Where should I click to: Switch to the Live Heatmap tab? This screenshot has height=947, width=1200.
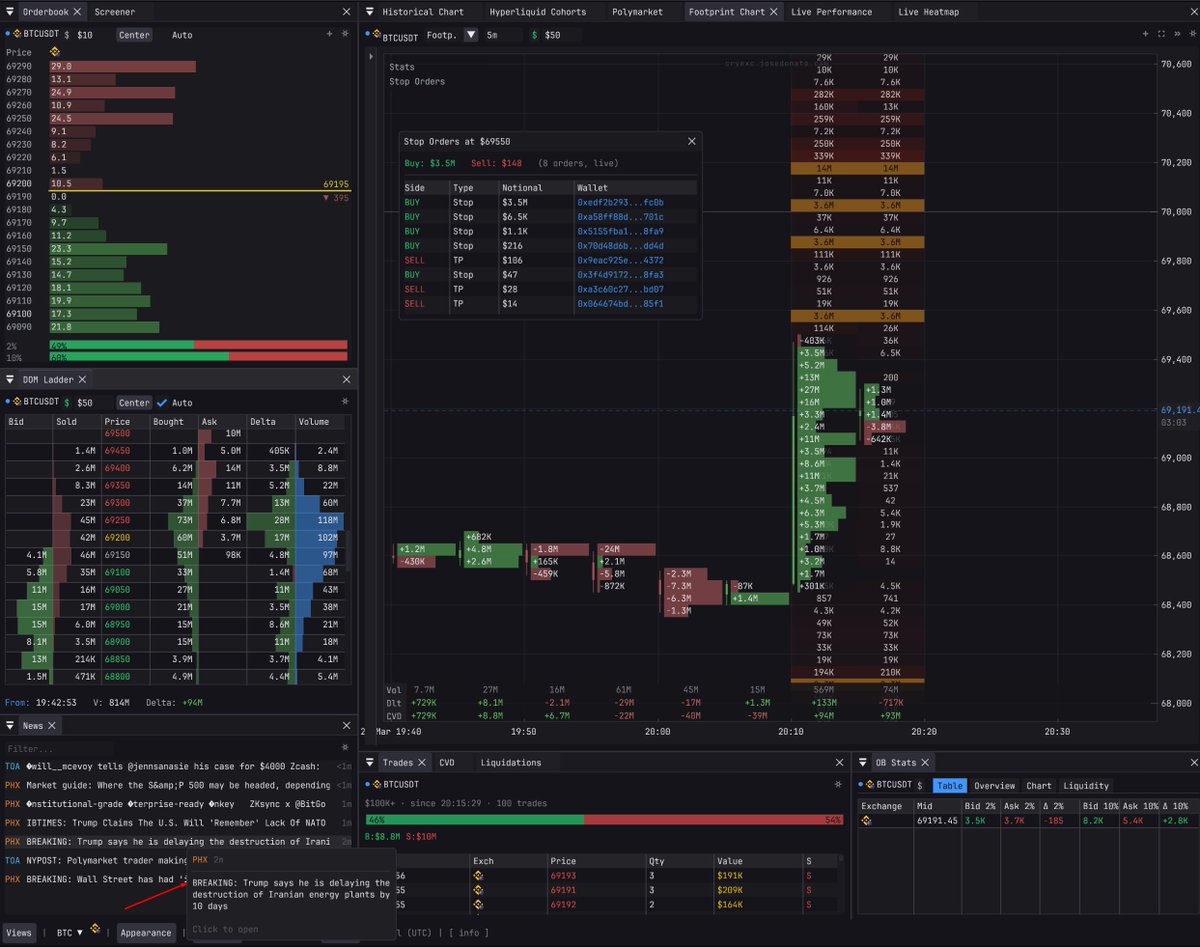pyautogui.click(x=928, y=12)
